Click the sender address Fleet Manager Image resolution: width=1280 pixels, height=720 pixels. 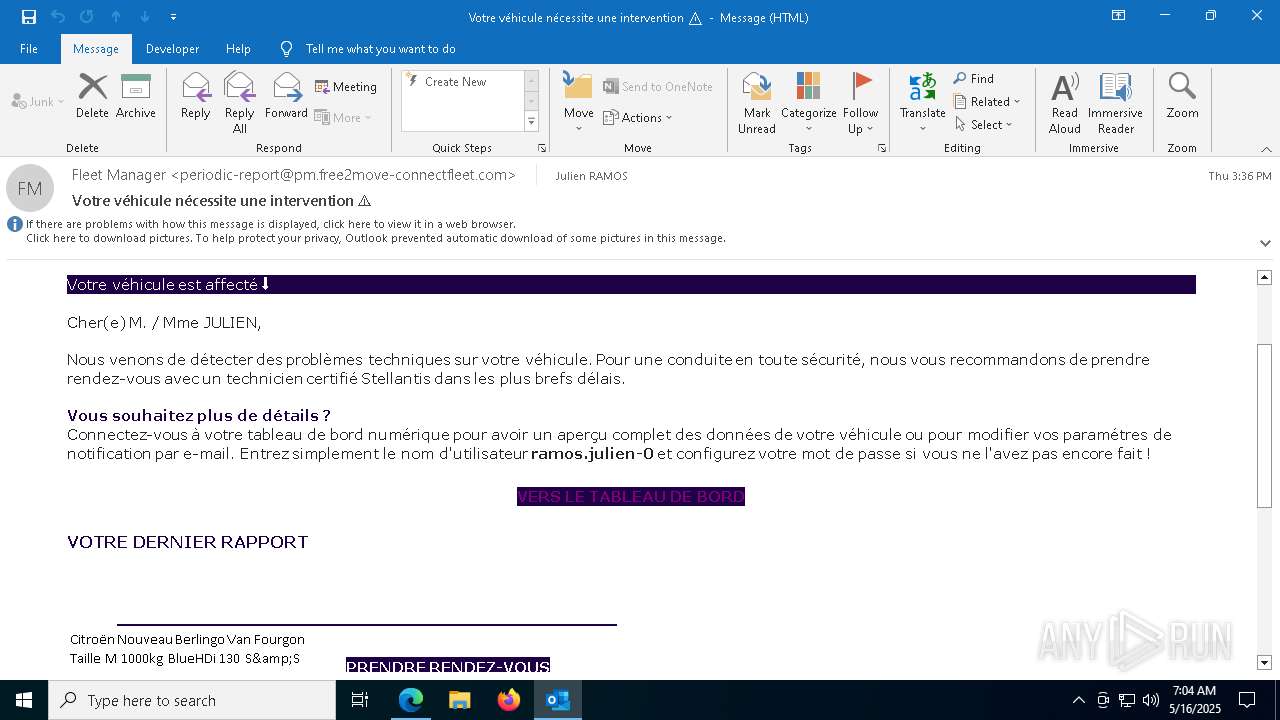294,175
